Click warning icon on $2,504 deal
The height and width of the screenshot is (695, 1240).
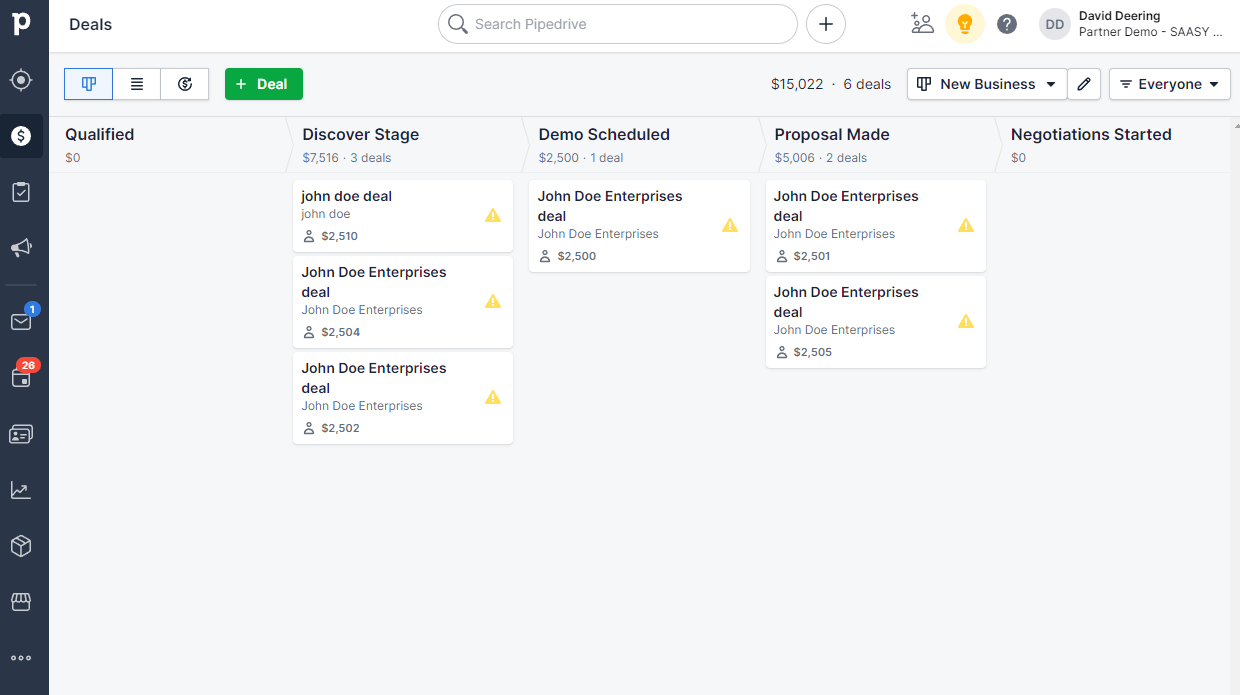pos(493,301)
